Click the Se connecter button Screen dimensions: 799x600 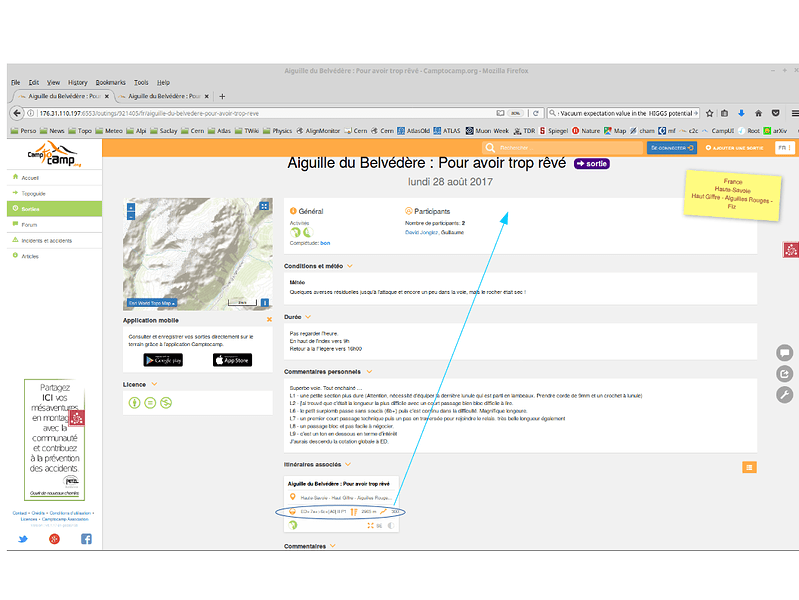point(672,148)
